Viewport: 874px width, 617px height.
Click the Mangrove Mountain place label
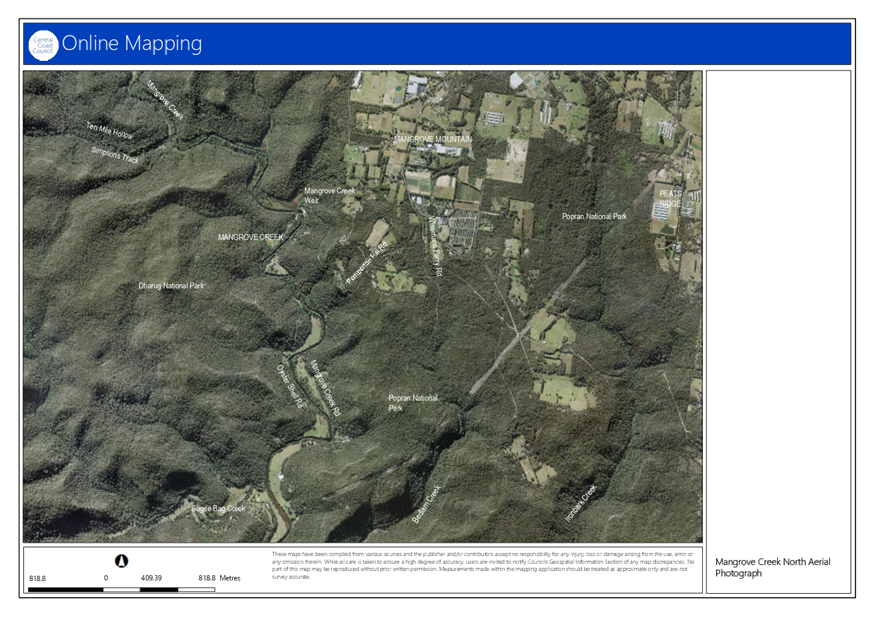click(x=432, y=138)
